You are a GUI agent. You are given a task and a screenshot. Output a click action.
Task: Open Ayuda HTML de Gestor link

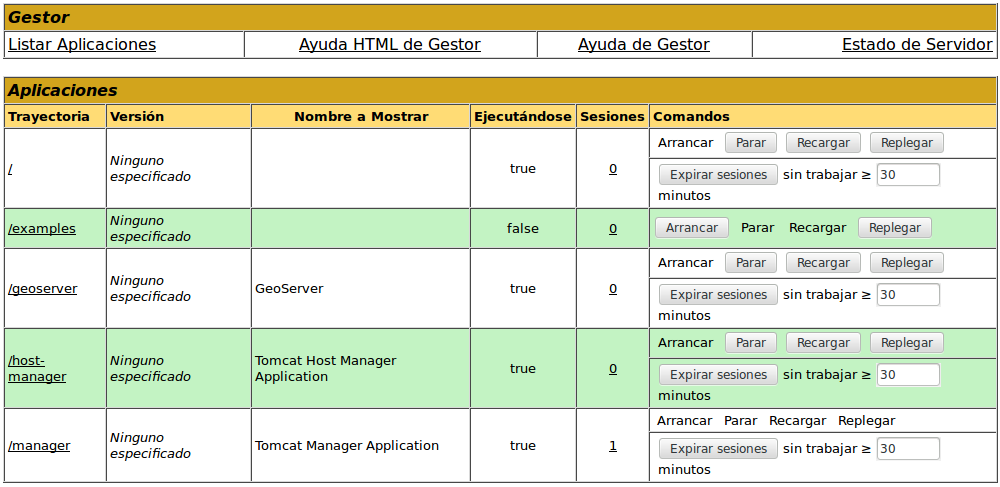pyautogui.click(x=390, y=45)
